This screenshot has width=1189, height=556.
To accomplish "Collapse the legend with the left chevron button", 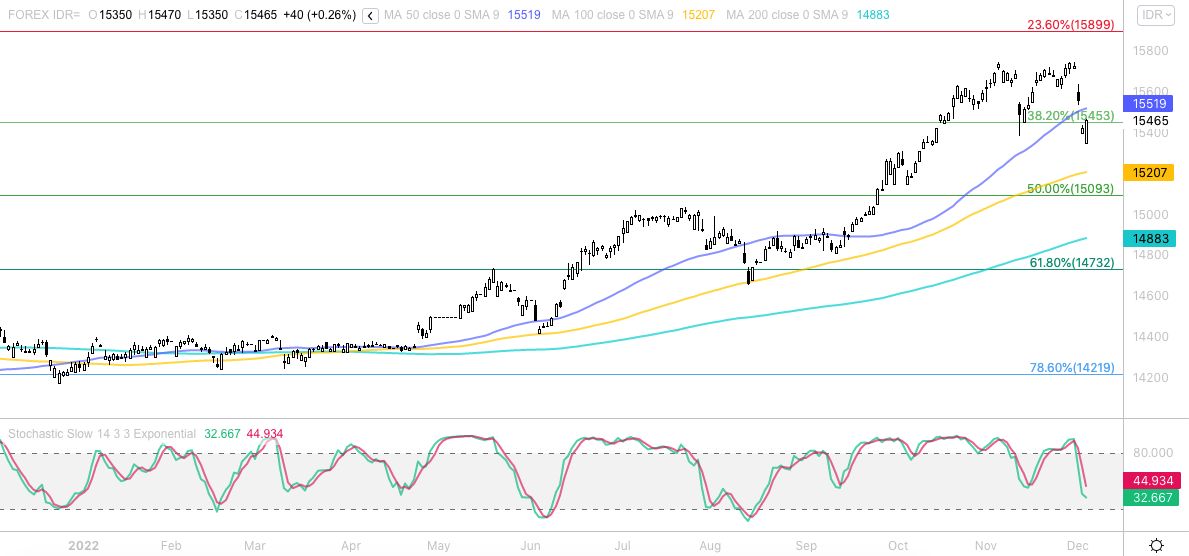I will [370, 15].
